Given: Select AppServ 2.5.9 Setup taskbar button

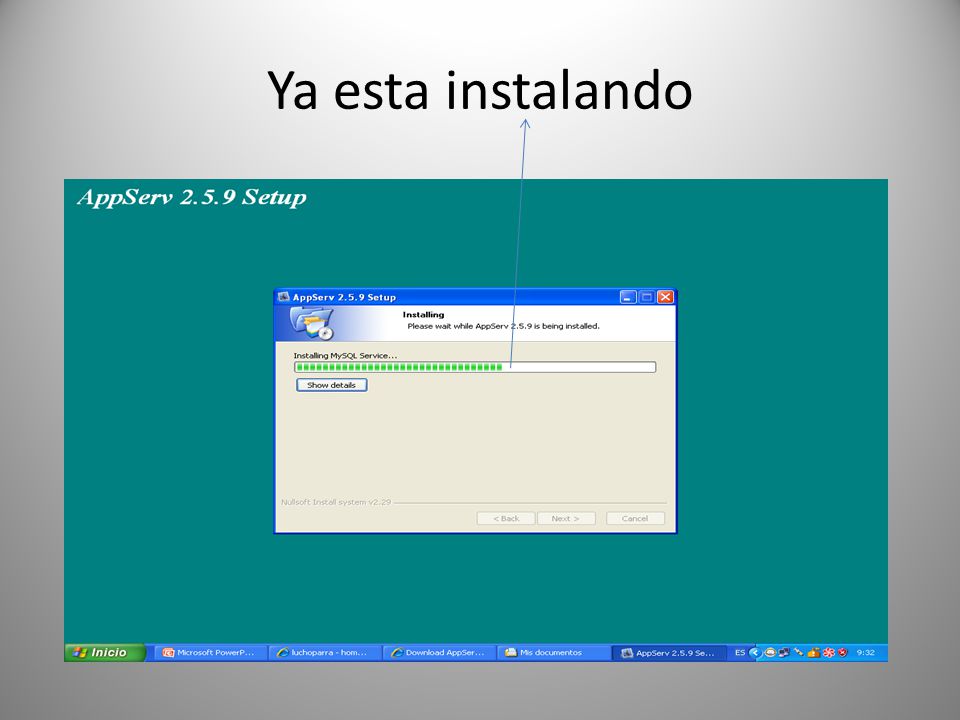Looking at the screenshot, I should click(x=669, y=653).
